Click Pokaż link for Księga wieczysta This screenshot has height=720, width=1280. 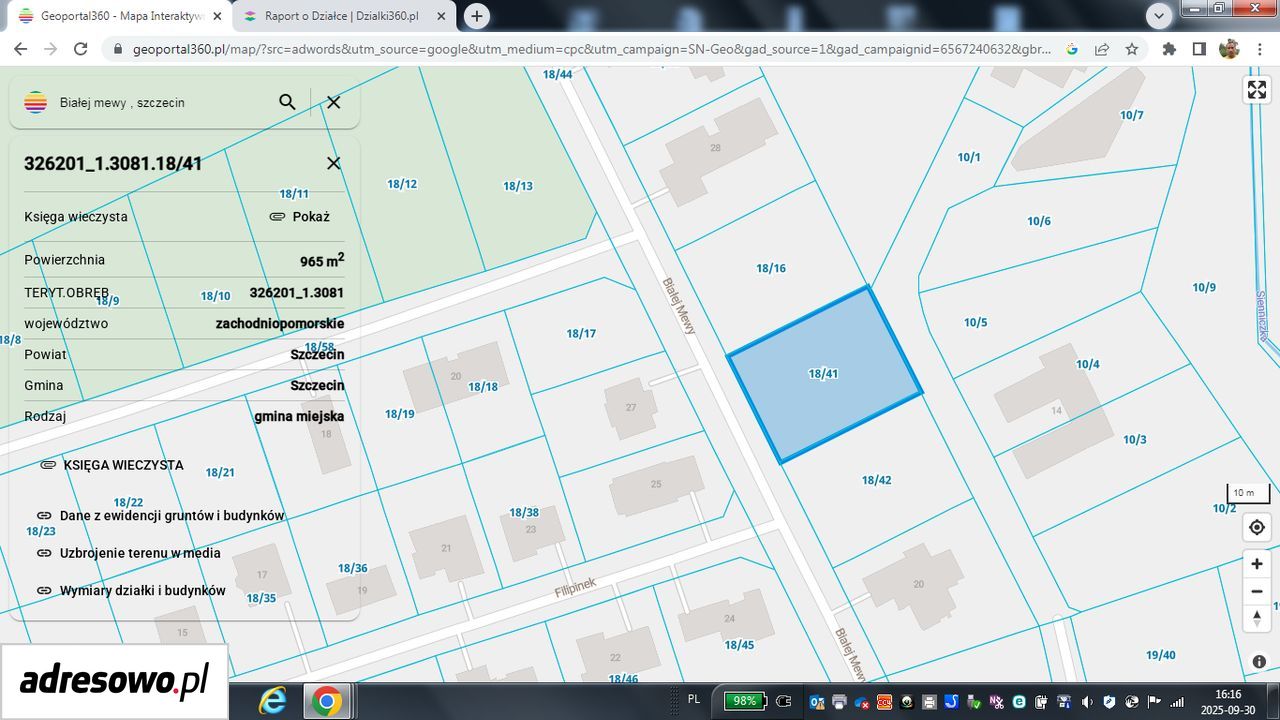(299, 216)
